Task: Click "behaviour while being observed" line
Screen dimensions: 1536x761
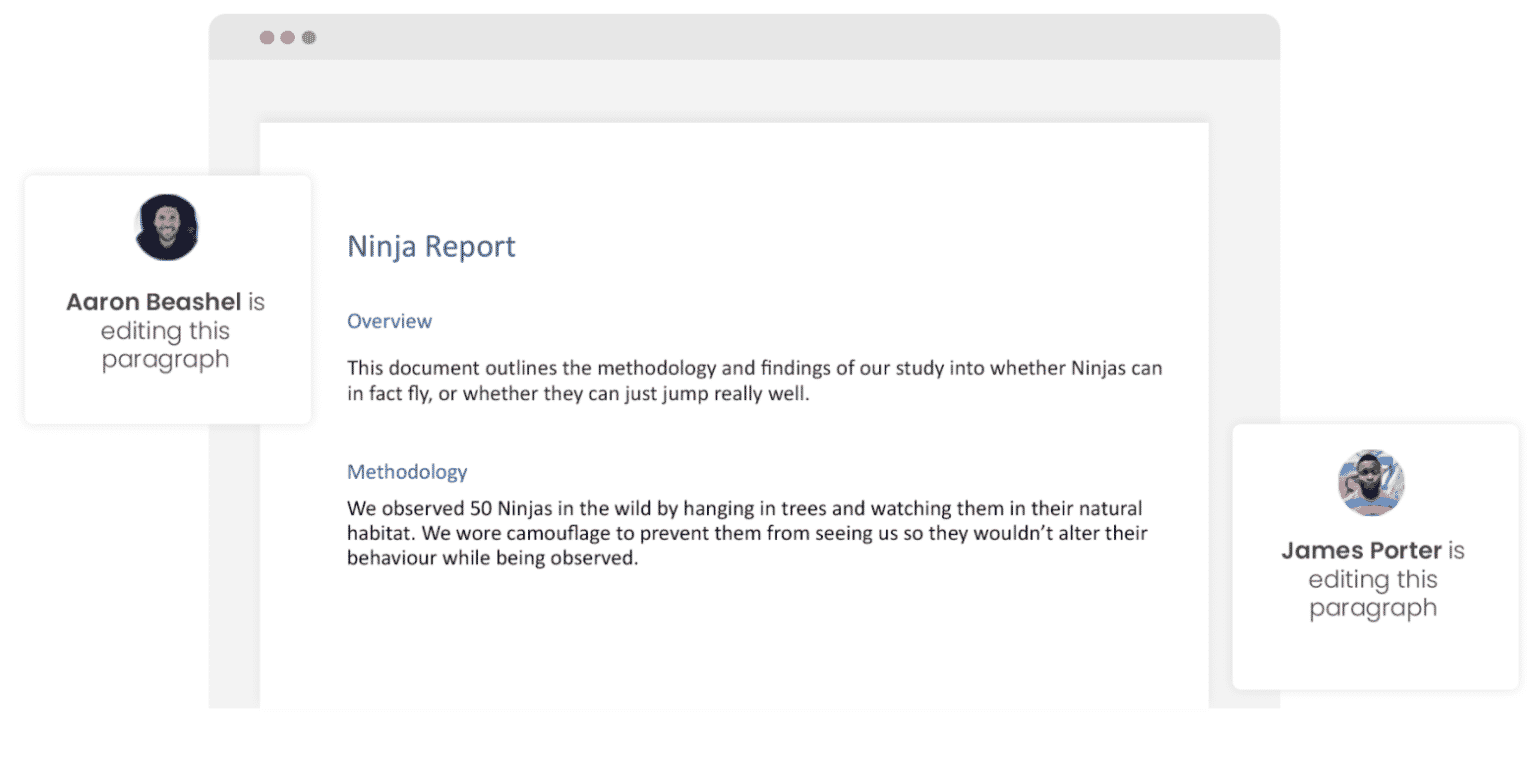Action: [x=491, y=558]
